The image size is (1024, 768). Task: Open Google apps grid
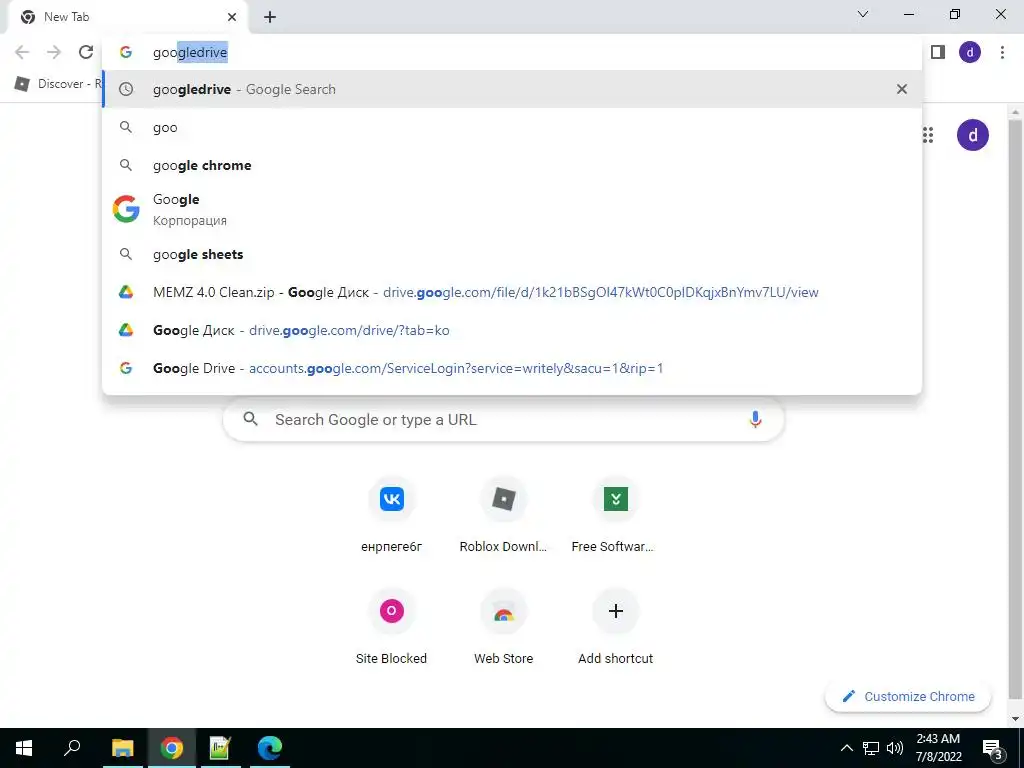pos(928,135)
